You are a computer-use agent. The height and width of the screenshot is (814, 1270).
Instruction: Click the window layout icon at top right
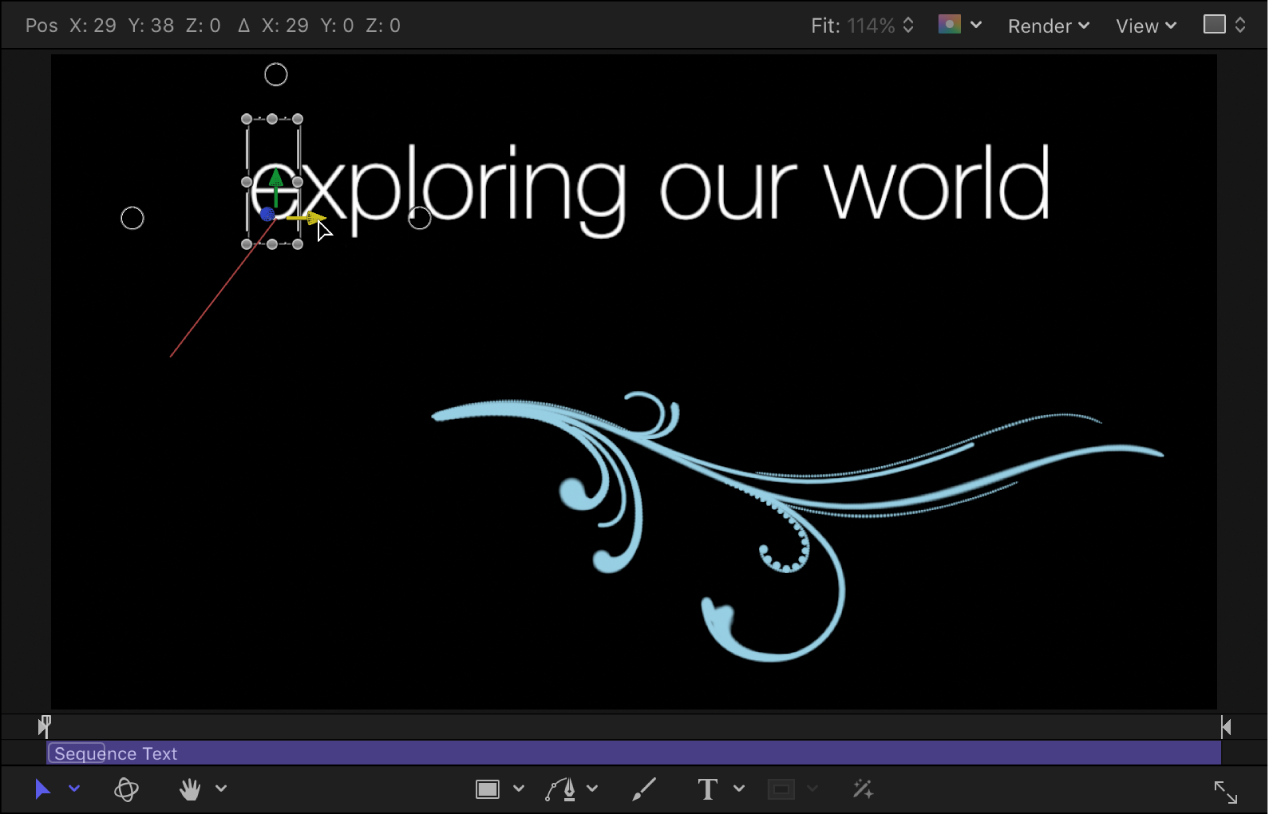point(1215,25)
